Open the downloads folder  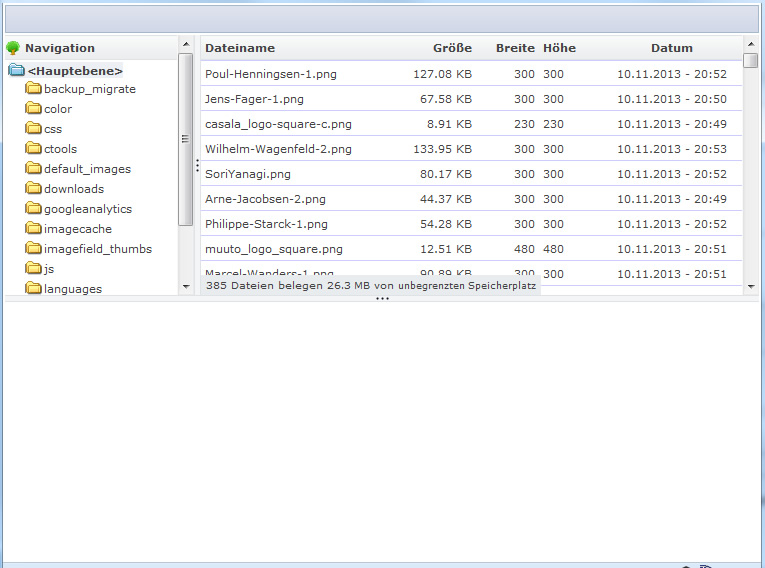pos(73,189)
